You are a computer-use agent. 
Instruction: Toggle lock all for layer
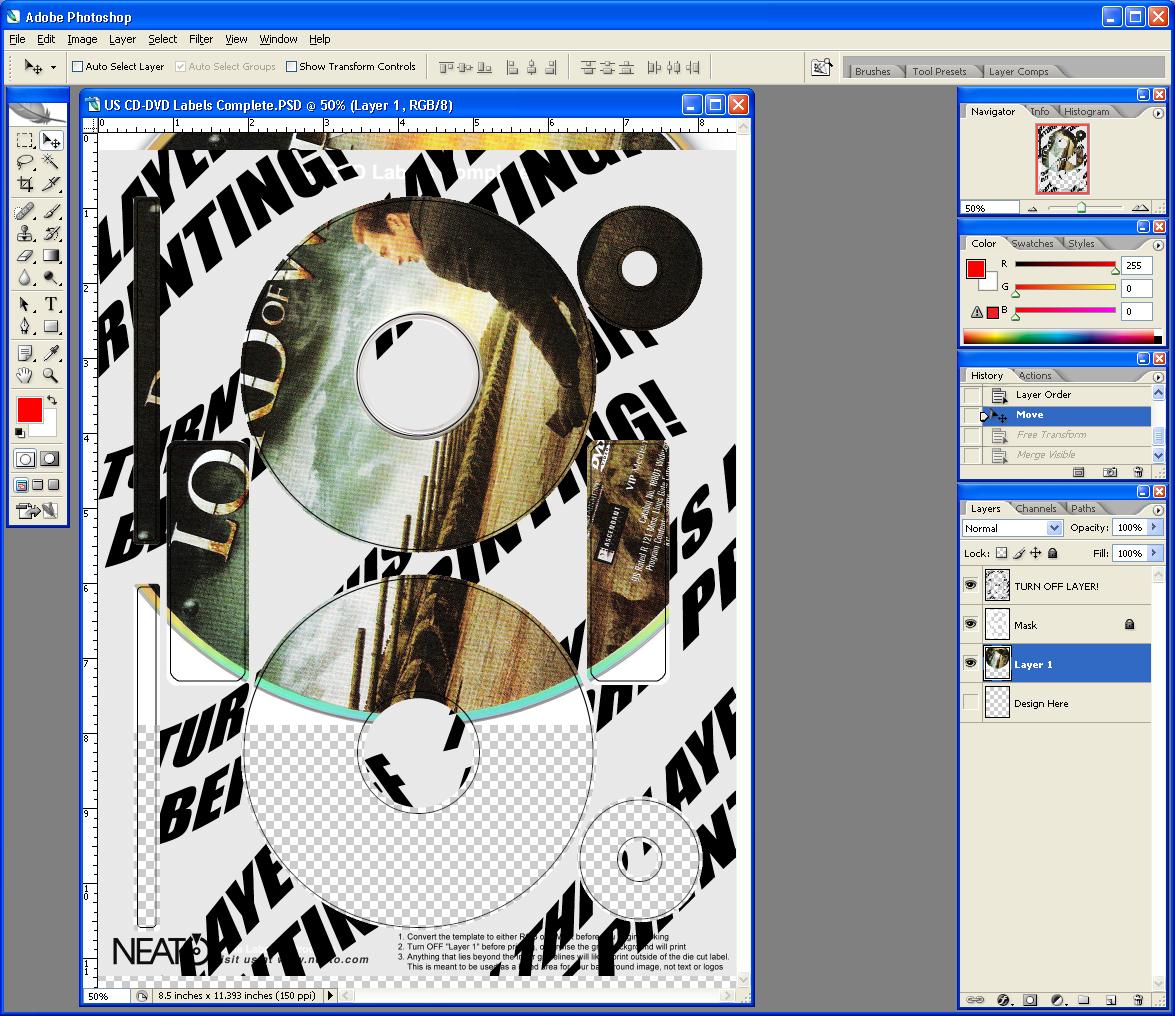coord(1052,553)
